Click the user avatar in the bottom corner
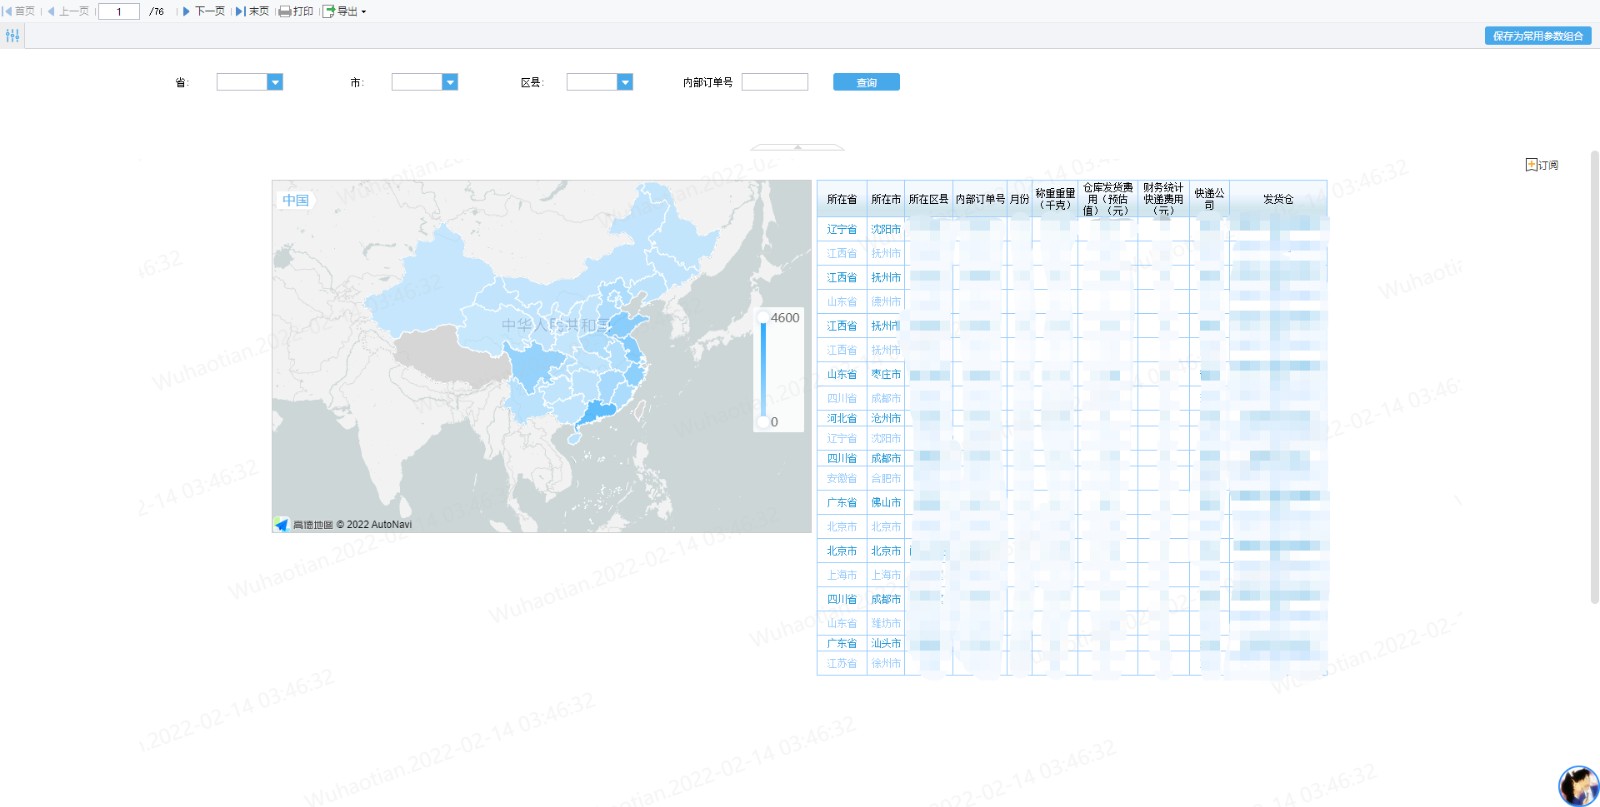The image size is (1600, 807). pyautogui.click(x=1578, y=786)
